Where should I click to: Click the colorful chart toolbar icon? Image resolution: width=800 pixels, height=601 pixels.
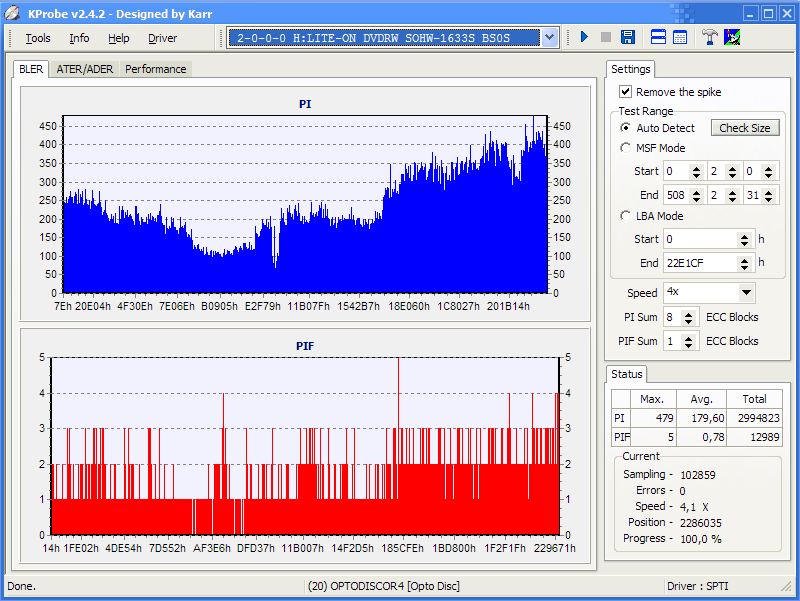click(732, 37)
